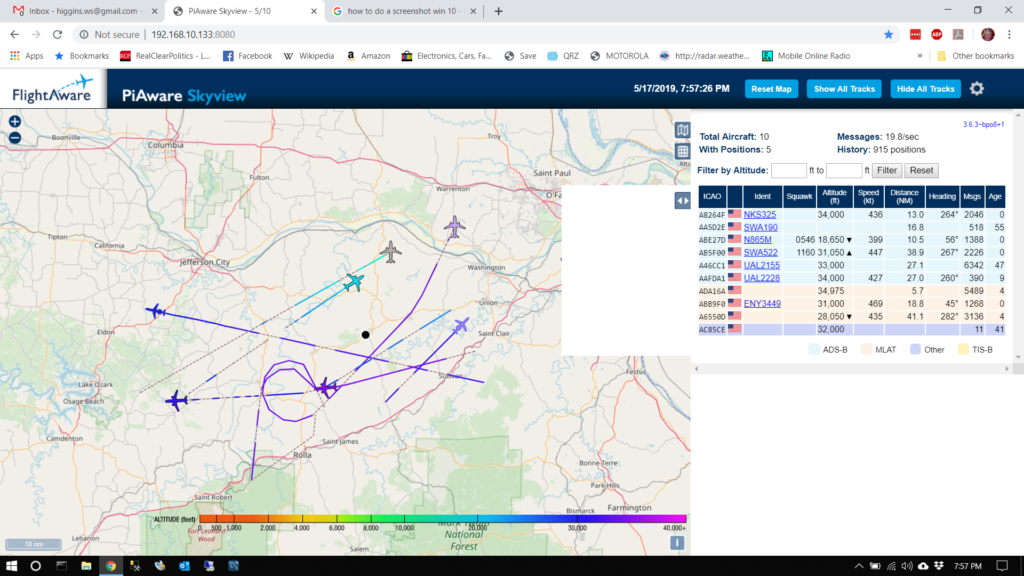The width and height of the screenshot is (1024, 576).
Task: Open File Explorer from taskbar
Action: click(86, 566)
